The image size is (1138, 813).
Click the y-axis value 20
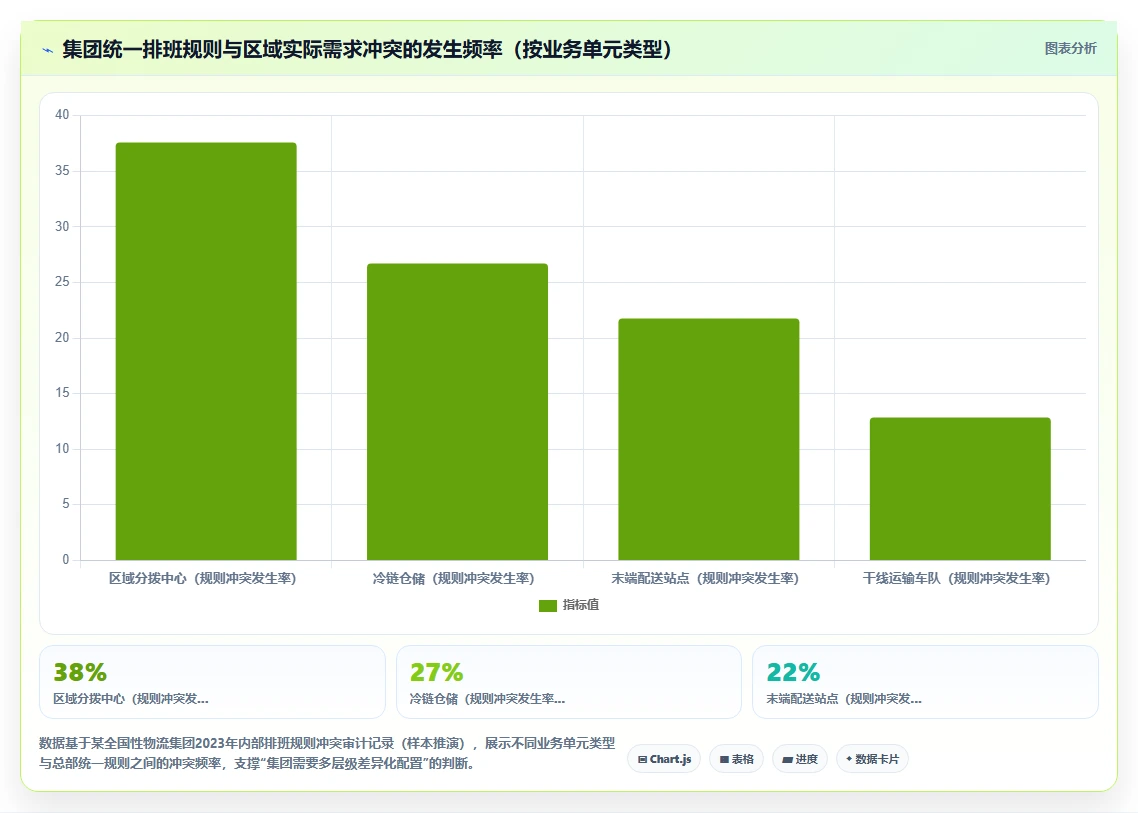[62, 338]
